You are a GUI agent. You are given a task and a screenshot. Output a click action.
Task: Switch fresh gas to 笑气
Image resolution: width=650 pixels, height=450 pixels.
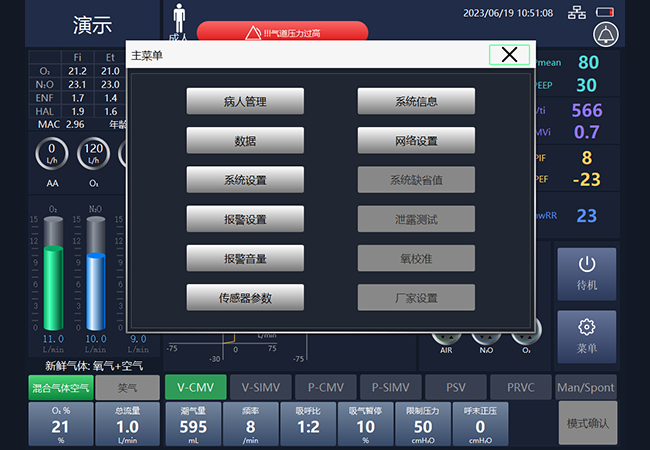click(128, 388)
